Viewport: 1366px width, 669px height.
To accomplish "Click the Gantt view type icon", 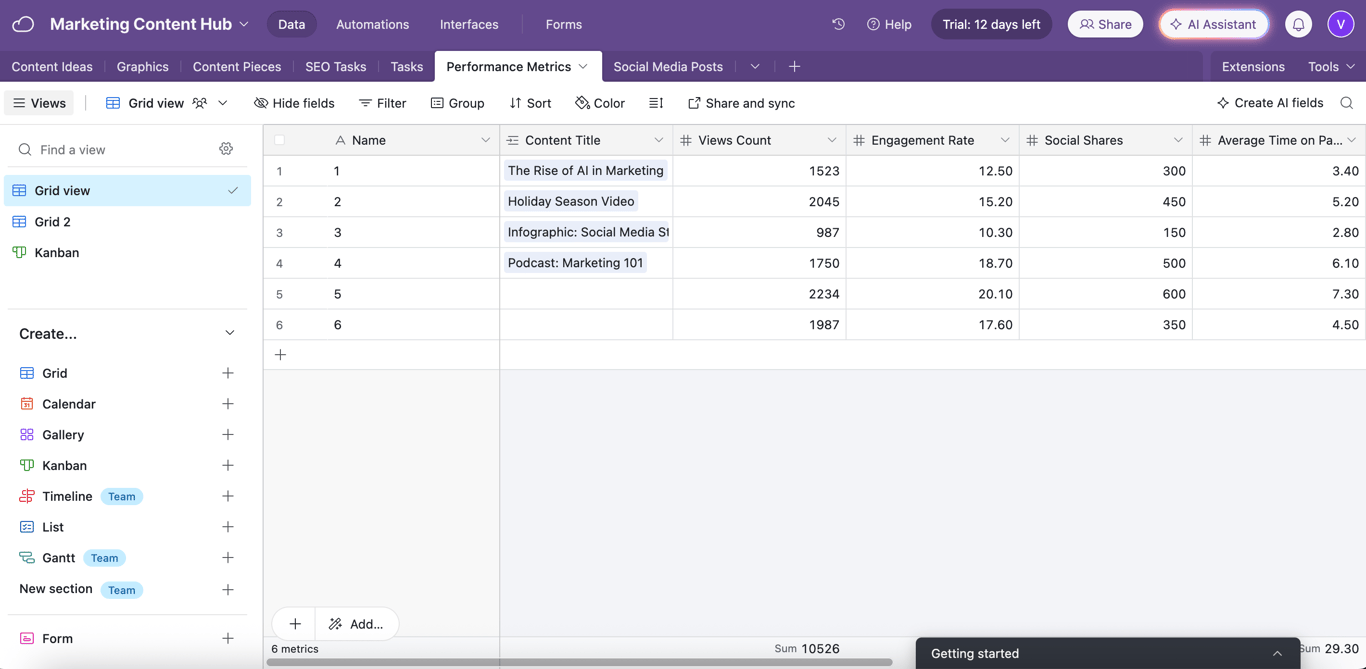I will pyautogui.click(x=27, y=558).
